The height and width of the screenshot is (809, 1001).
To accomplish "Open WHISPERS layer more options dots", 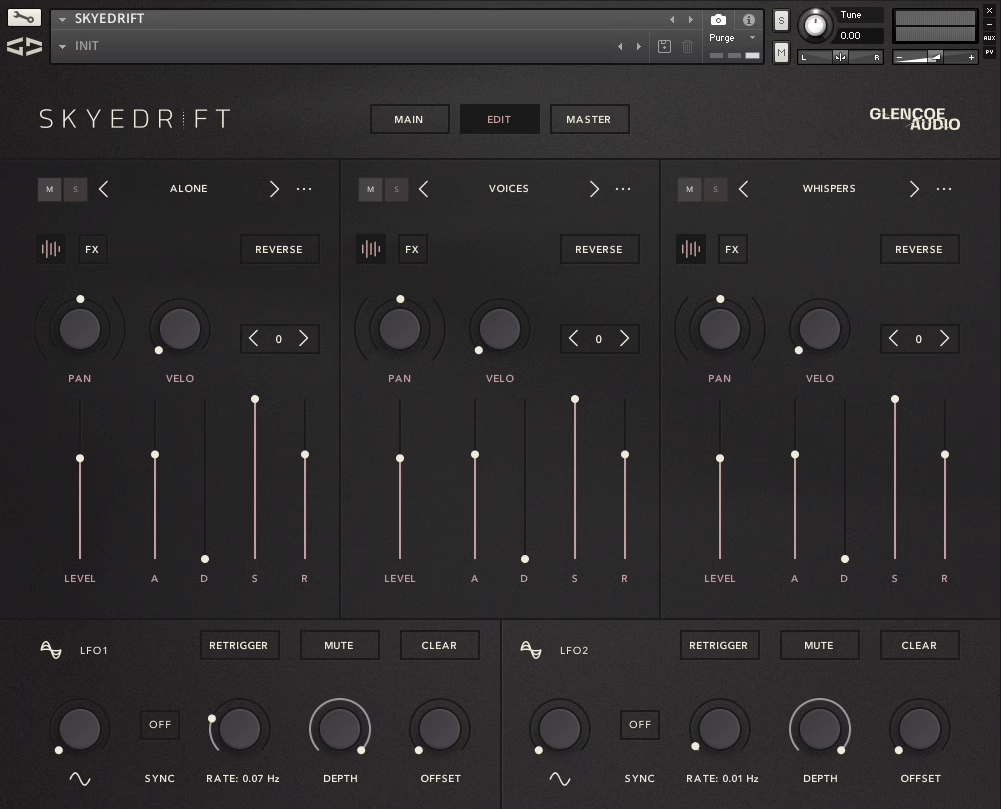I will (x=944, y=189).
